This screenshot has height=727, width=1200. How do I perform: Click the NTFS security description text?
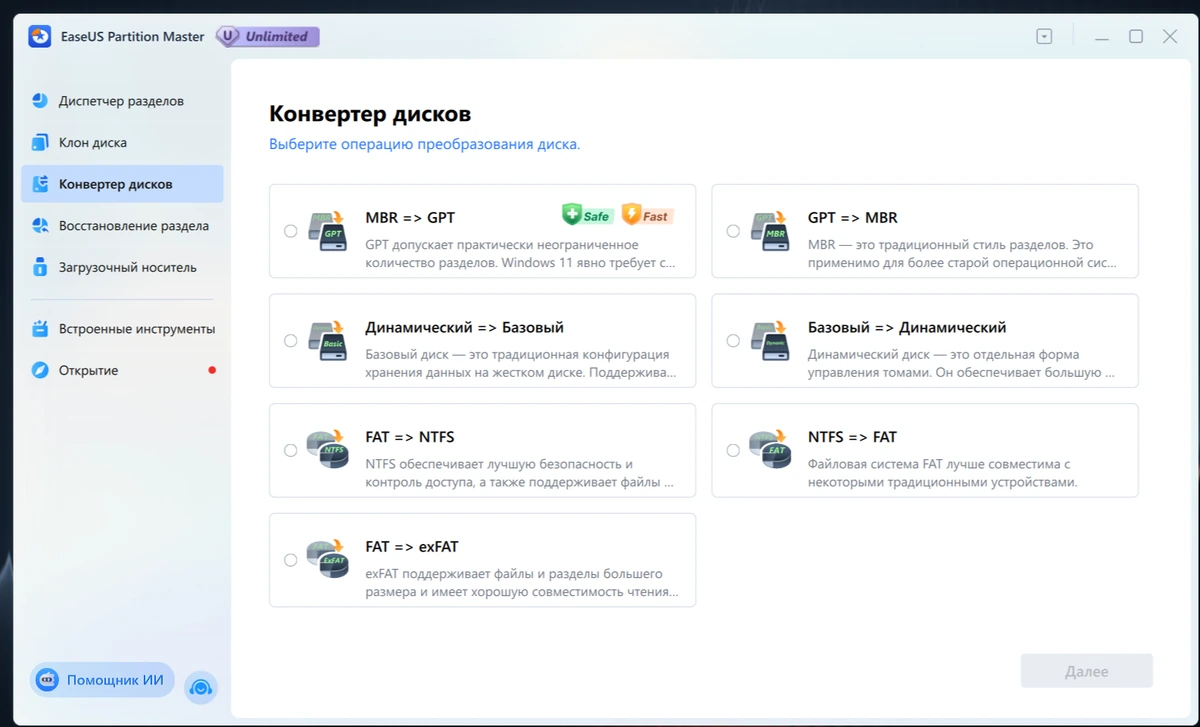coord(520,473)
